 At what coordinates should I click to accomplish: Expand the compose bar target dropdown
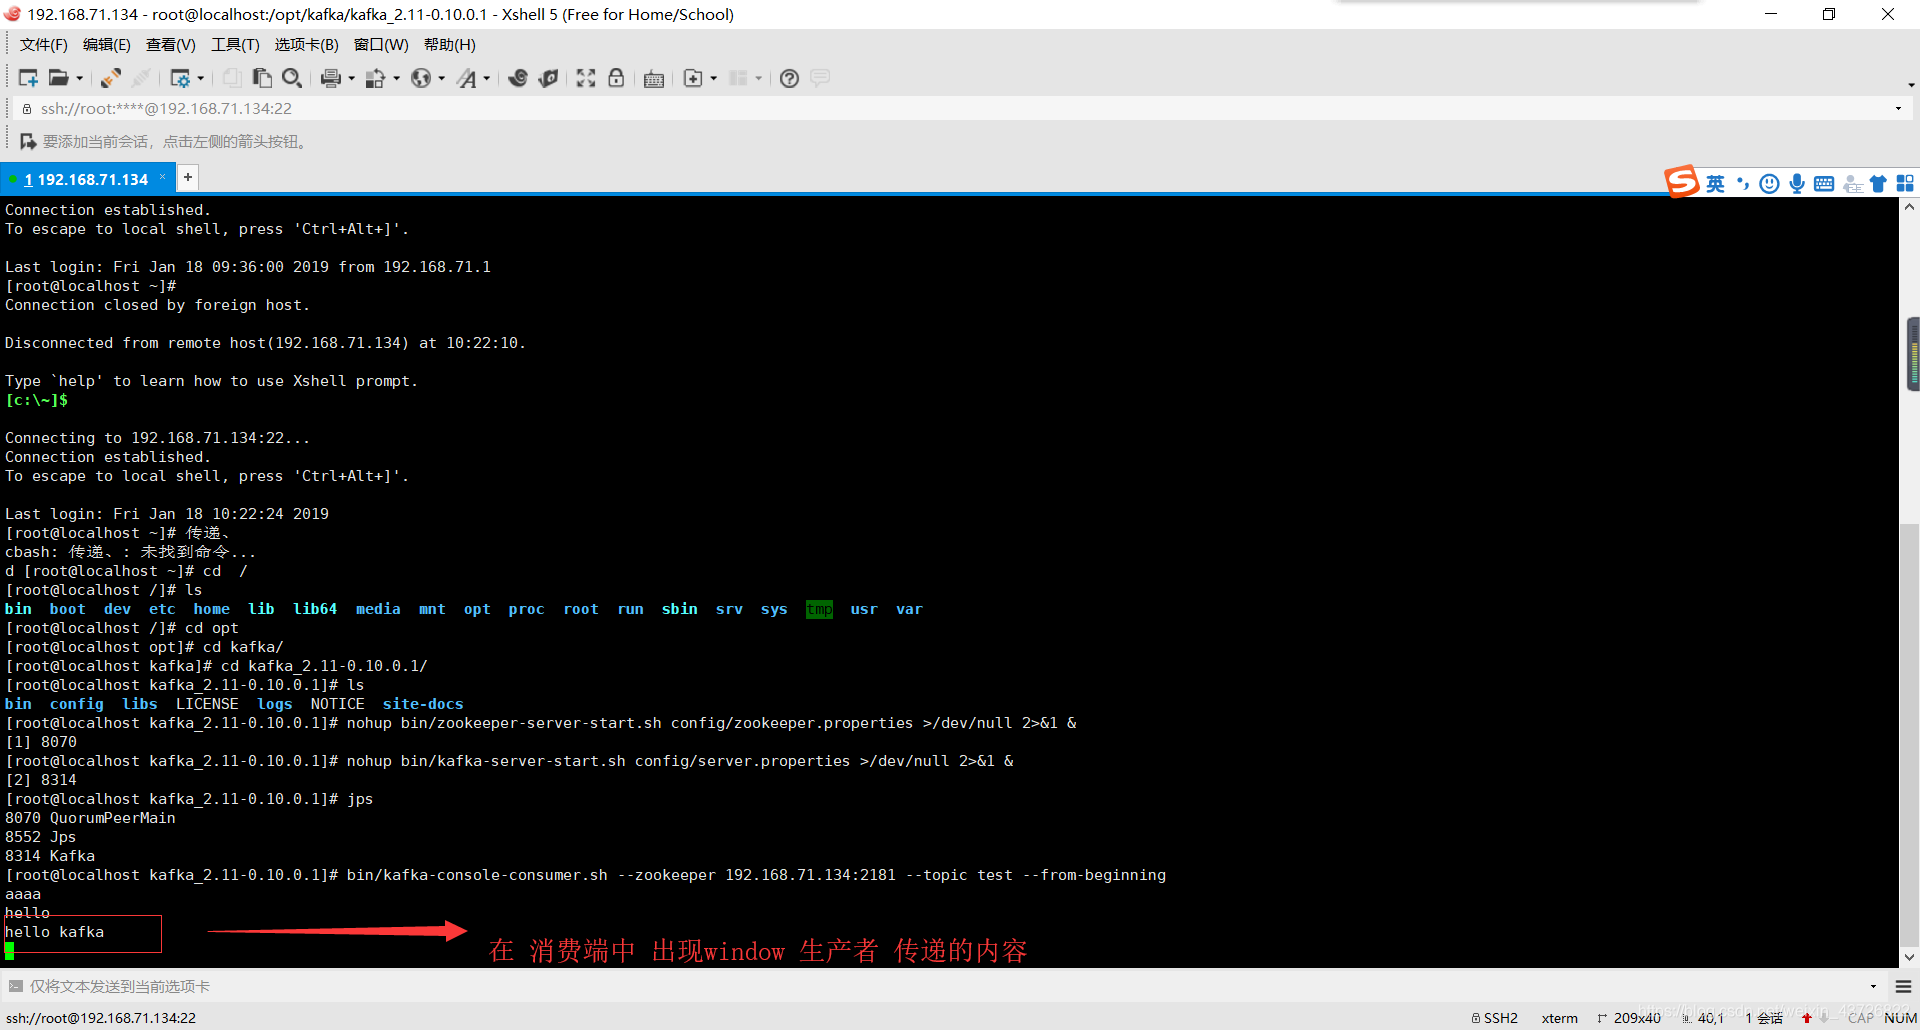point(1873,986)
